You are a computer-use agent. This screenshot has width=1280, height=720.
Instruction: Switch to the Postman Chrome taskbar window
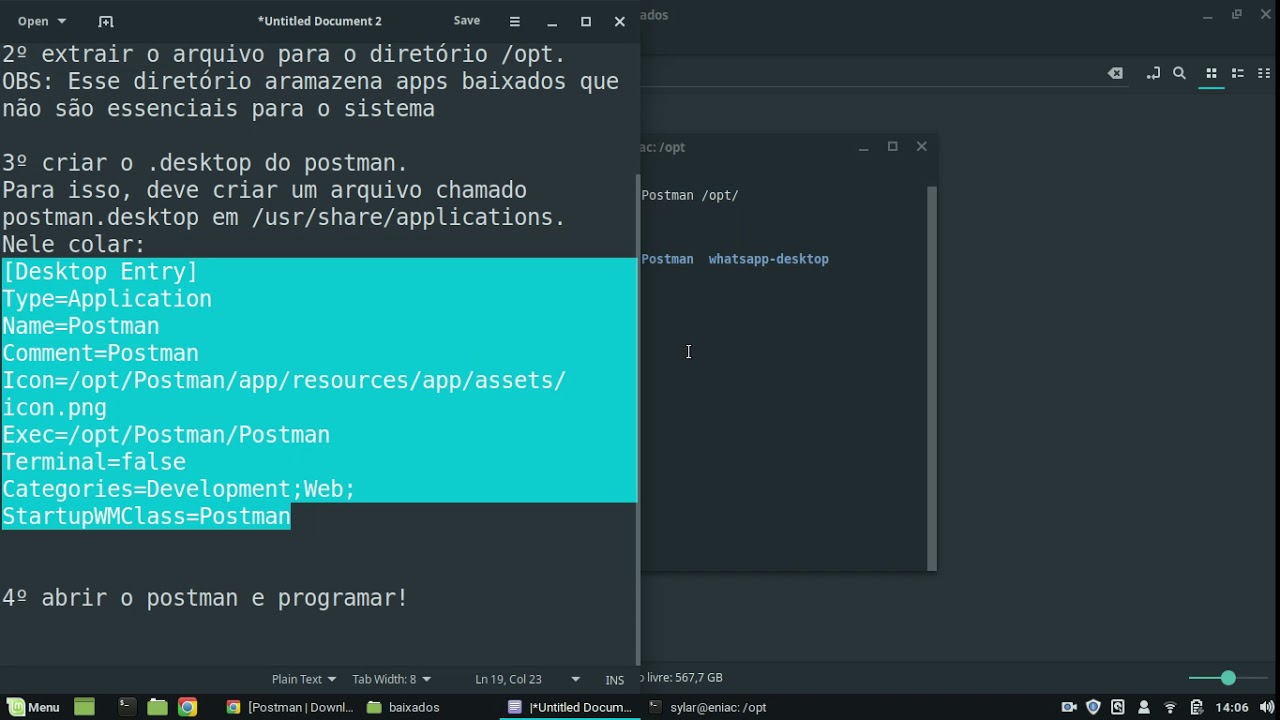pyautogui.click(x=290, y=707)
